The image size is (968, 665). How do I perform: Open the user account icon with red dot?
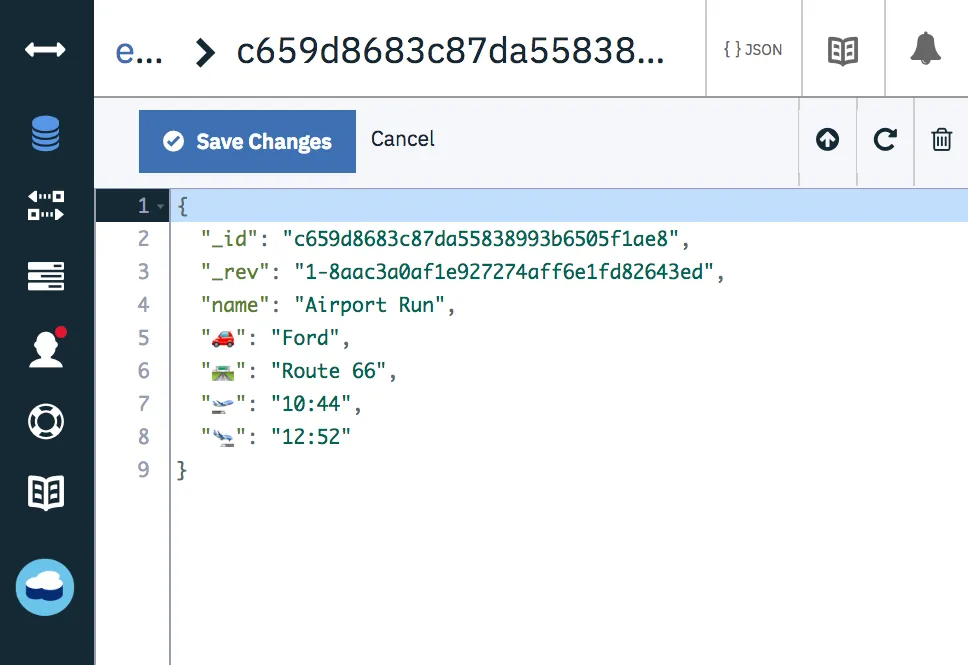[48, 348]
